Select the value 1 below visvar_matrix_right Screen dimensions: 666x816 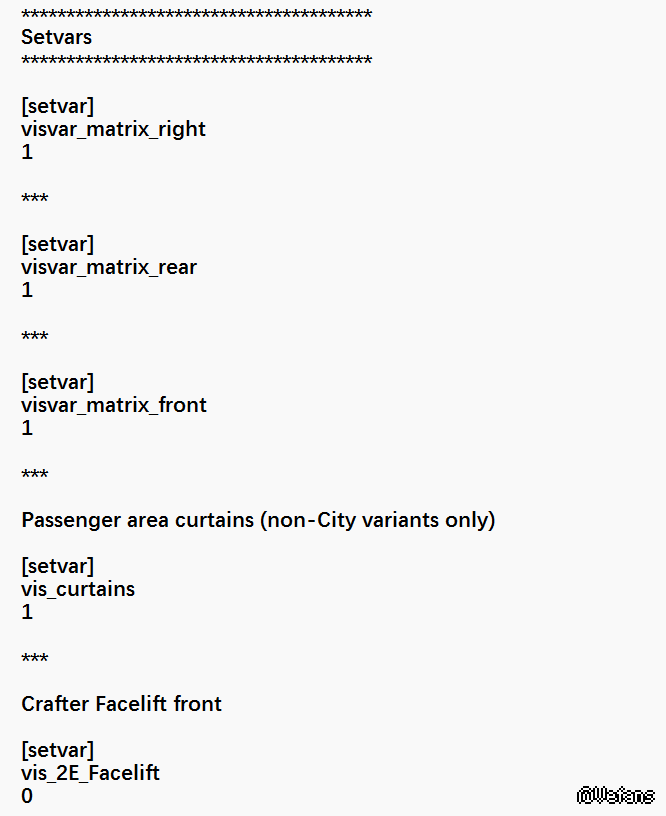tap(27, 152)
